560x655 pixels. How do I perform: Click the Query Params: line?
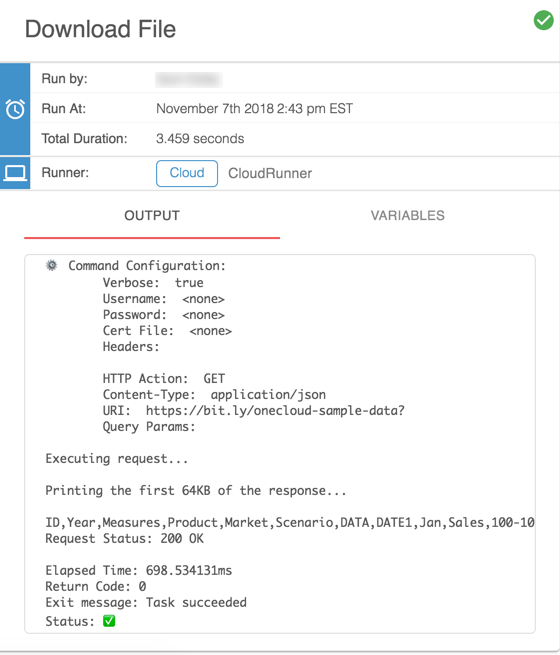[x=149, y=427]
